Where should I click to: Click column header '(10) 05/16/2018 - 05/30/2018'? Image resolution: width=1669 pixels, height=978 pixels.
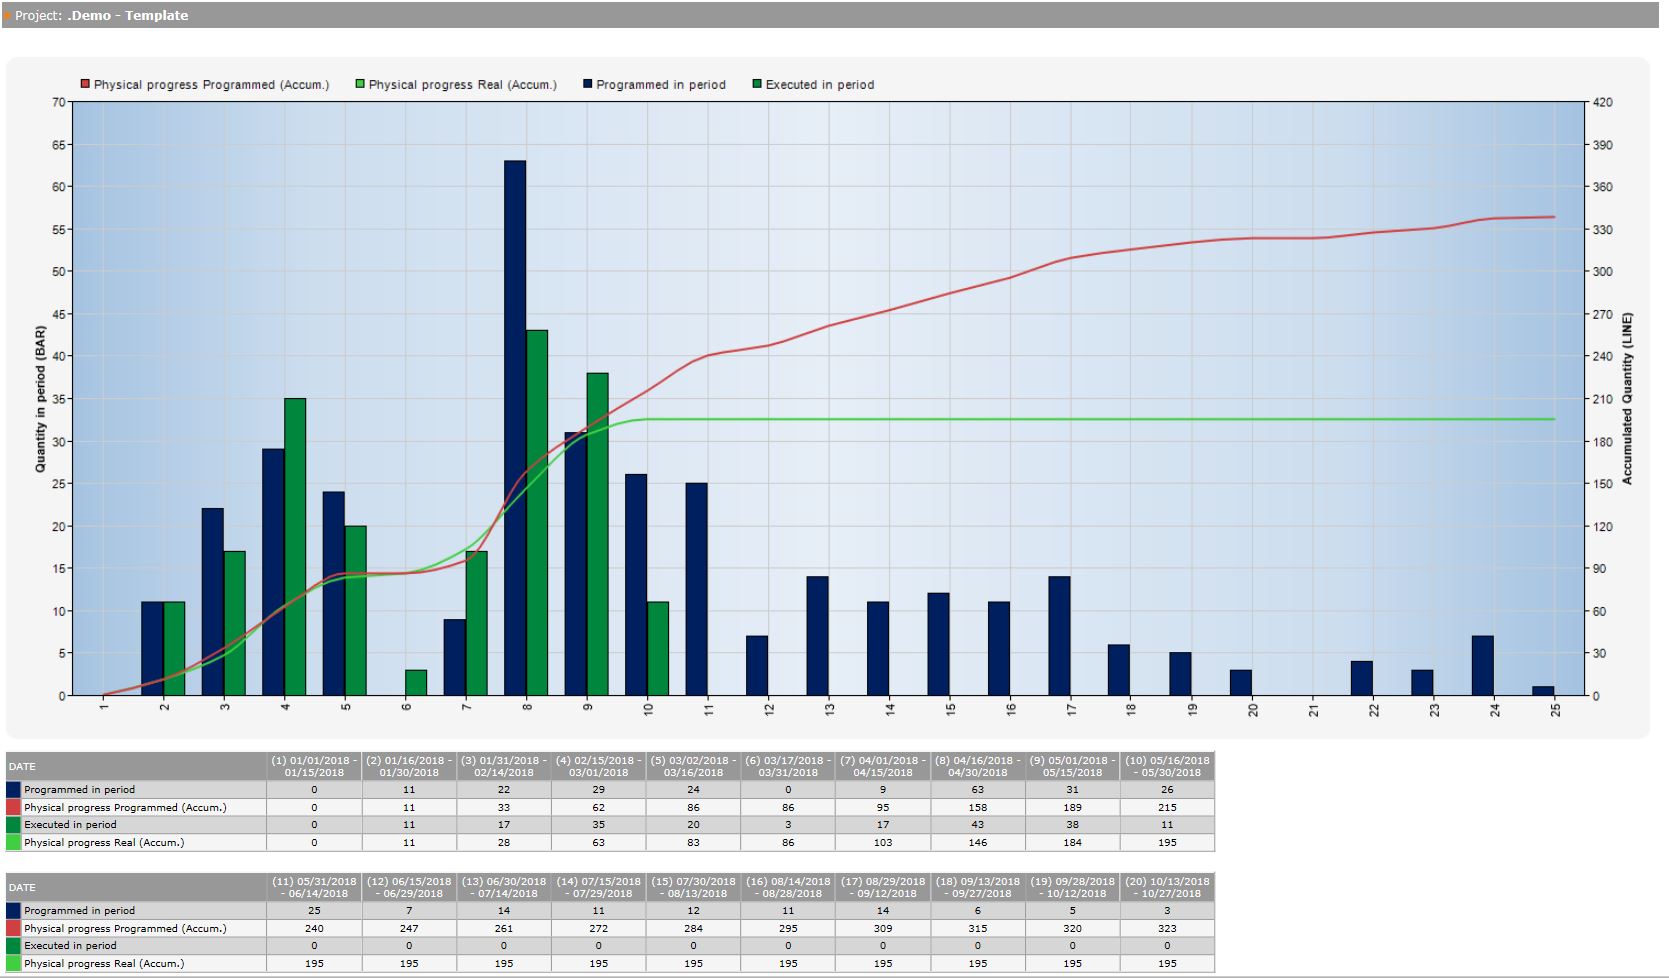click(1167, 766)
